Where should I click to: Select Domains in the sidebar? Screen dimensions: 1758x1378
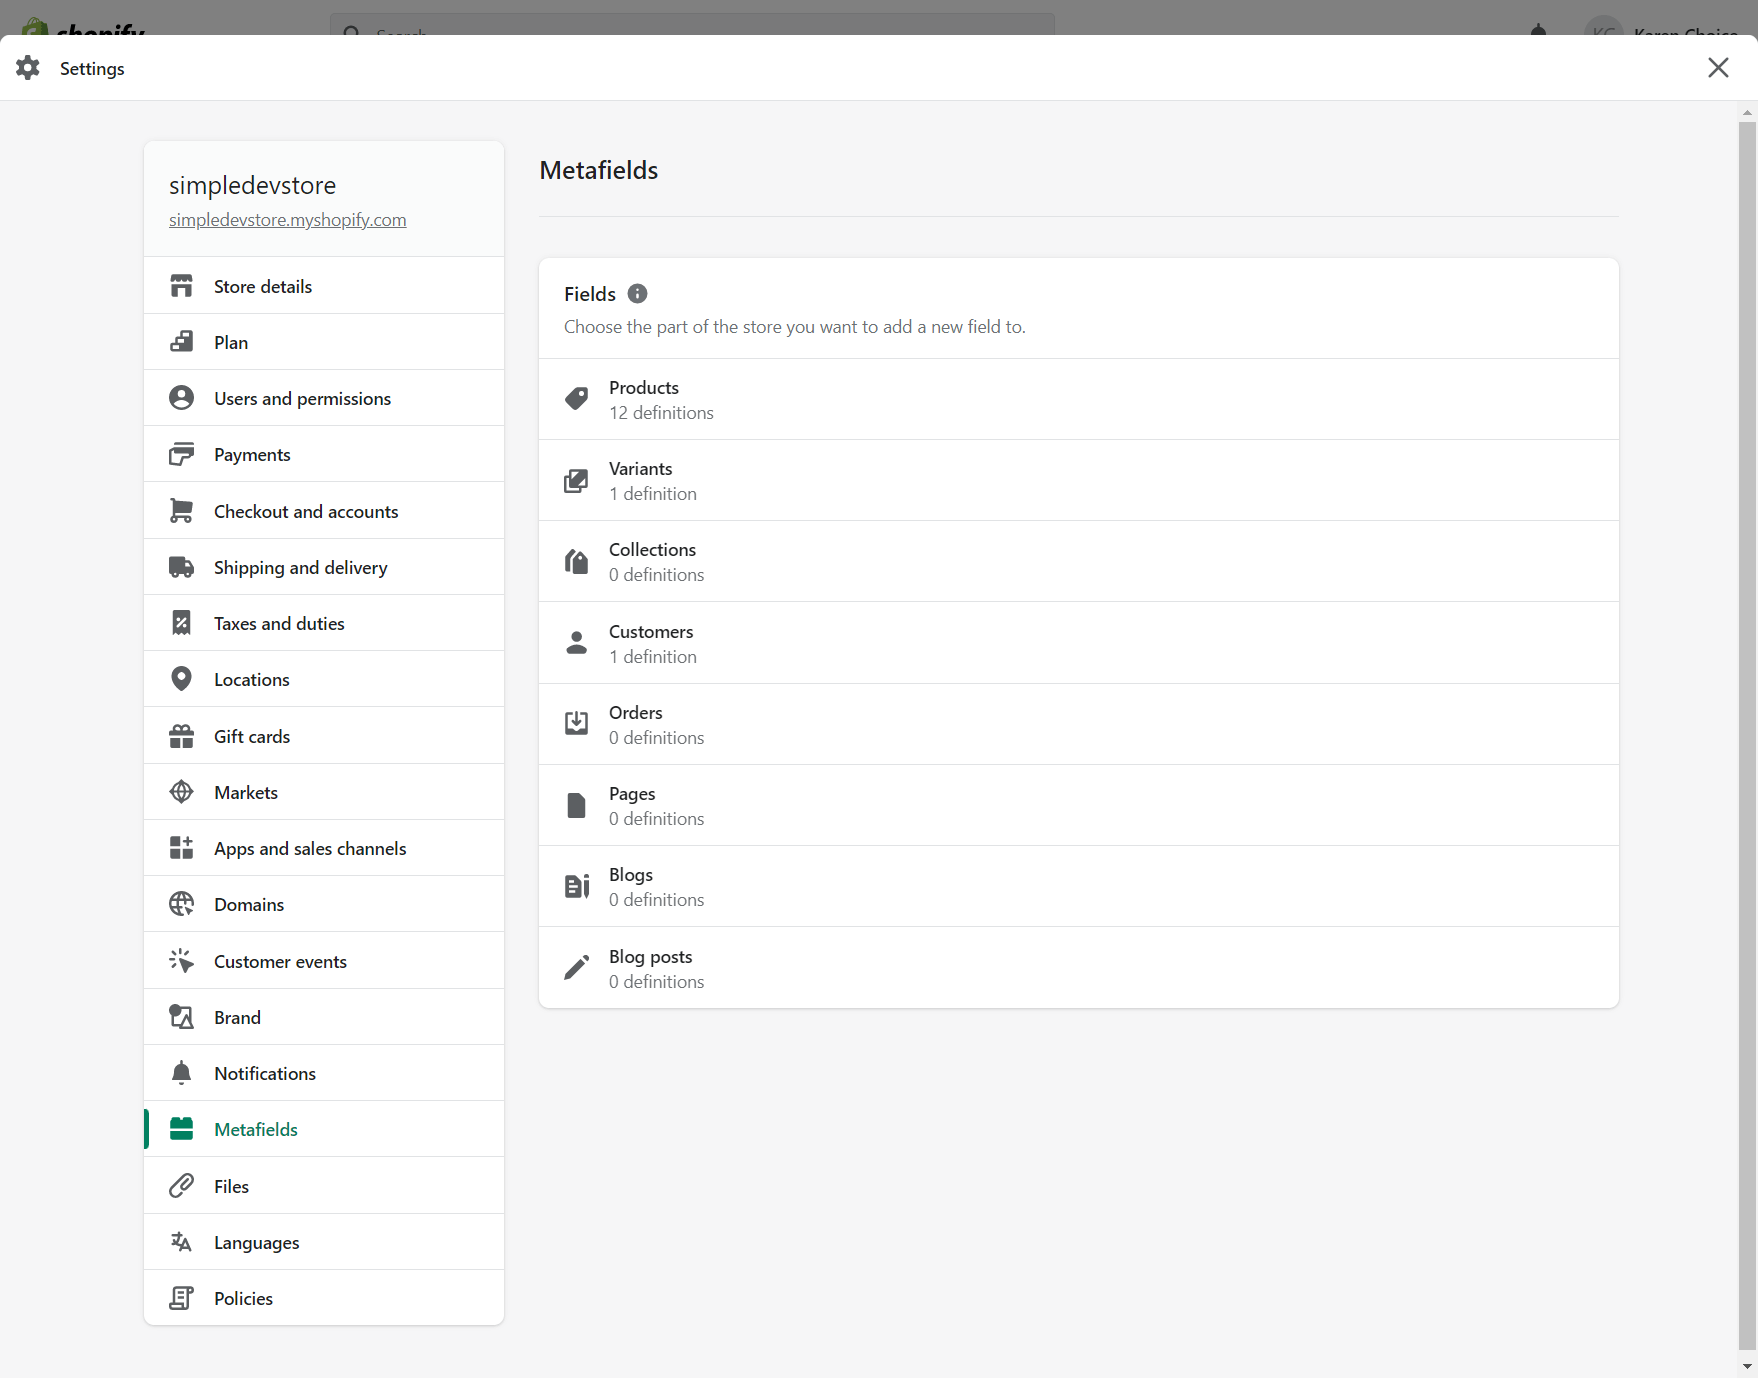point(324,904)
